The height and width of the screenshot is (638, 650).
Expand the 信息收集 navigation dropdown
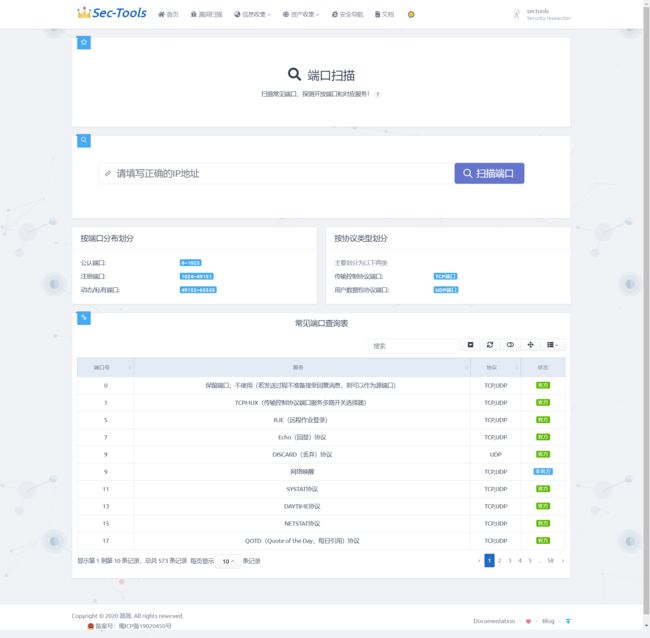click(x=252, y=15)
